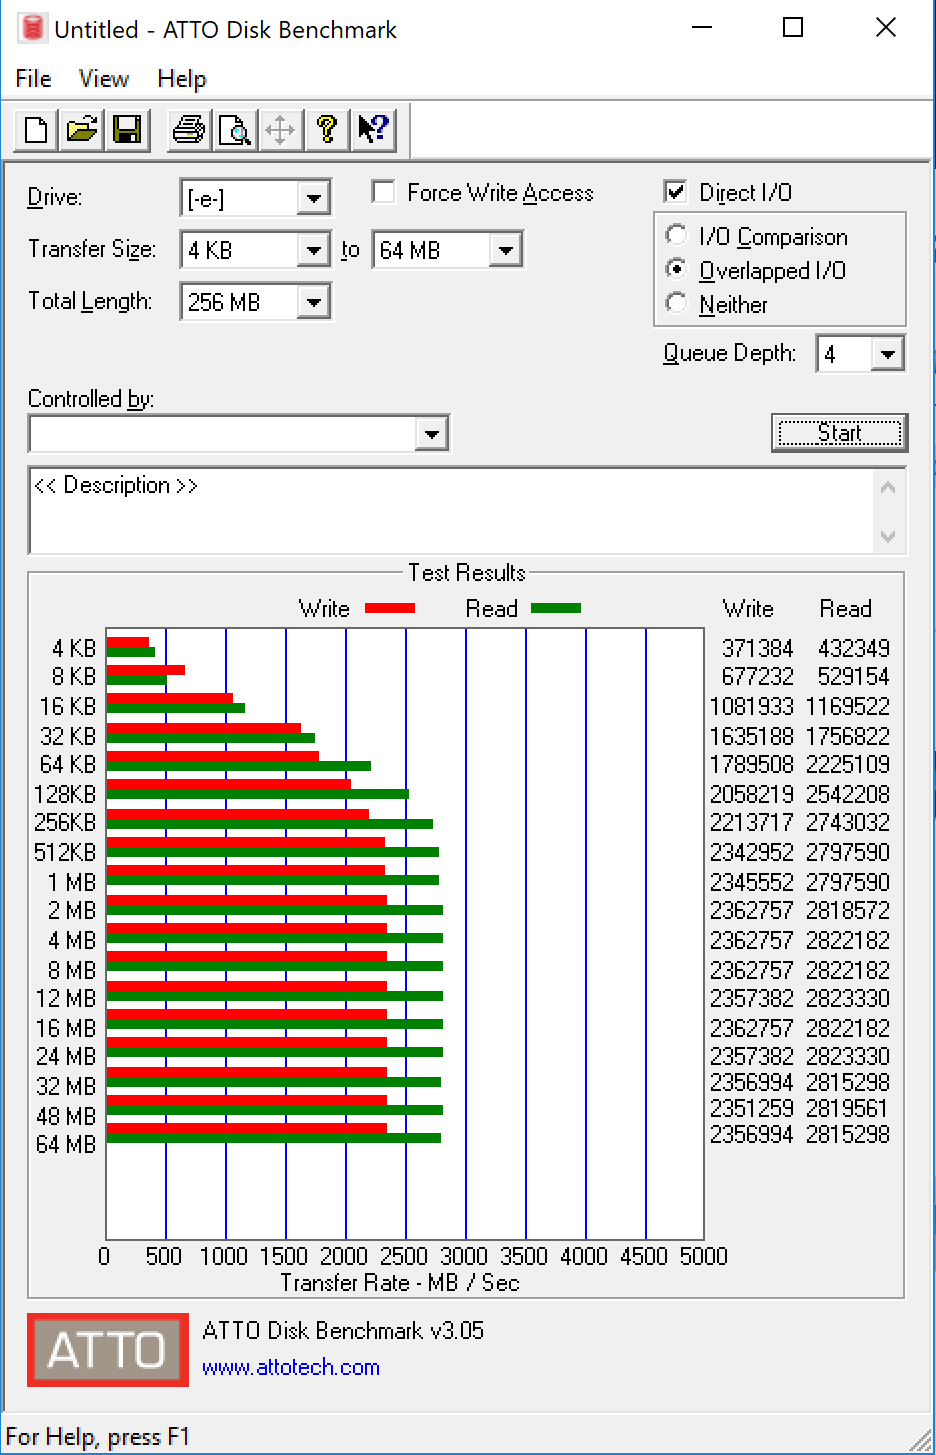Screen dimensions: 936x1455
Task: Select the I/O Comparison radio button
Action: [677, 235]
